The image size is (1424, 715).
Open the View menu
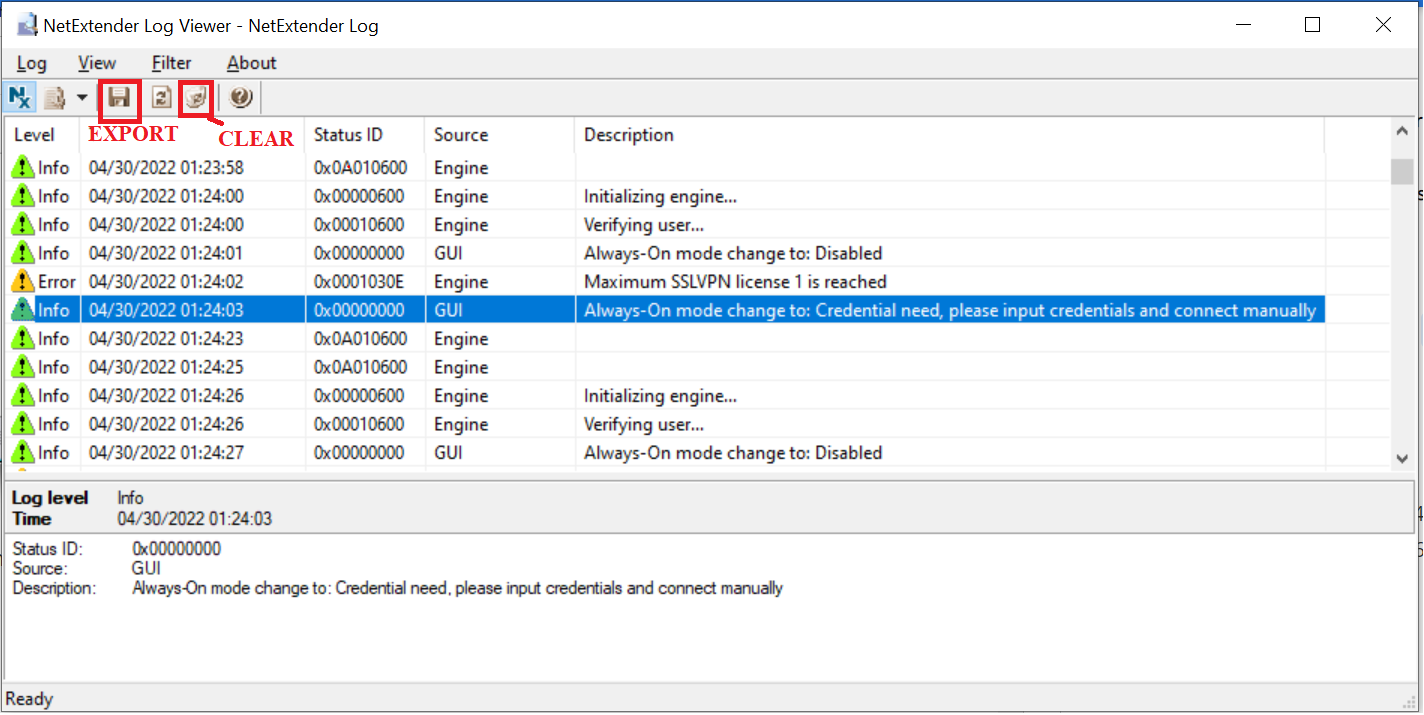click(97, 63)
